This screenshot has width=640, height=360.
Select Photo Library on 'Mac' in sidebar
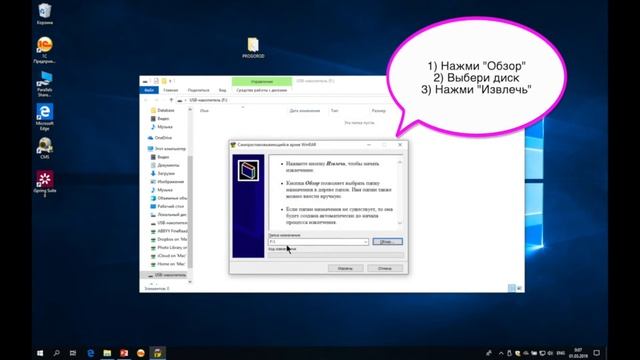pyautogui.click(x=169, y=248)
